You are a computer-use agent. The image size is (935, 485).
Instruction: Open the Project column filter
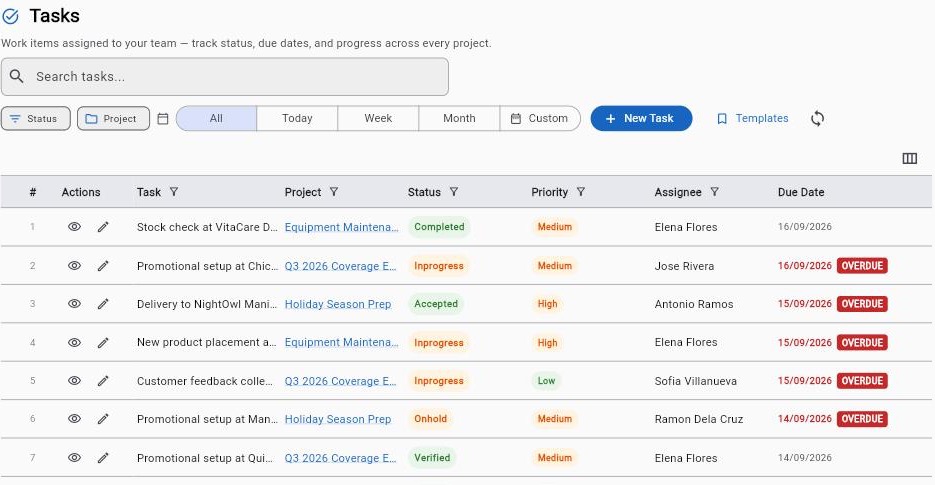pyautogui.click(x=334, y=191)
